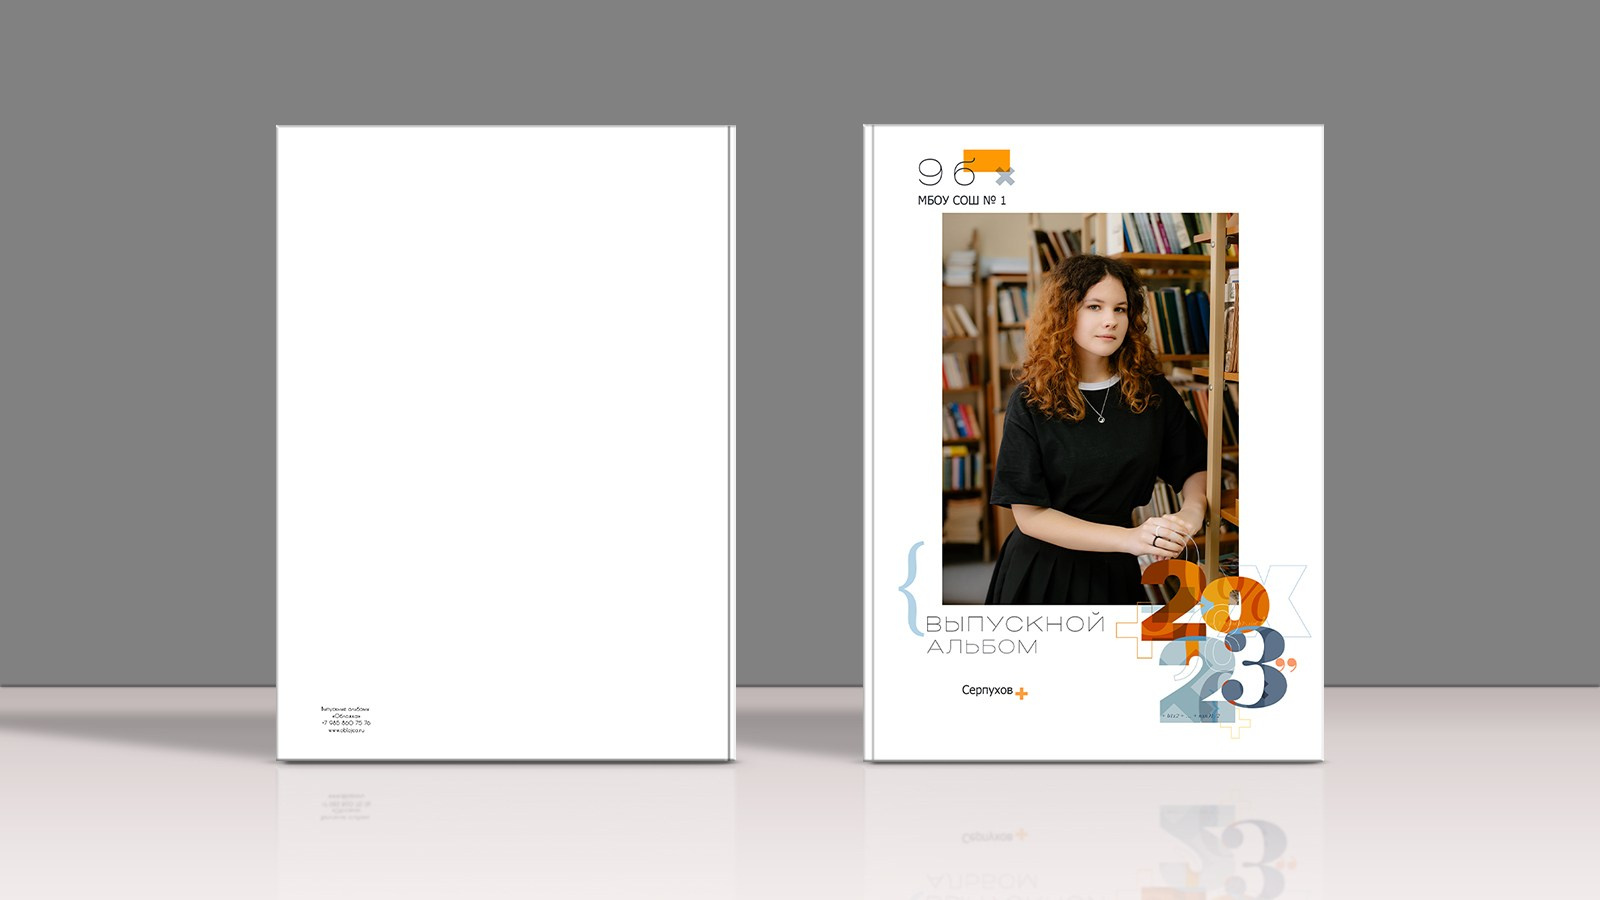Click the МБОУ СОШ № 1 text
Viewport: 1600px width, 900px height.
(961, 200)
